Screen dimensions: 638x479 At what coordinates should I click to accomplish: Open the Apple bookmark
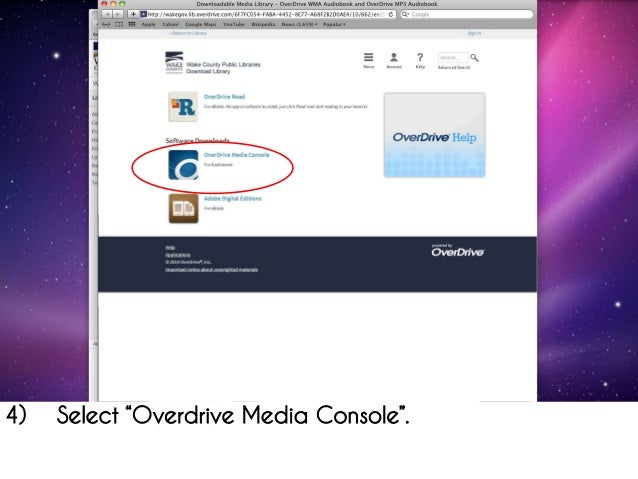click(x=149, y=24)
